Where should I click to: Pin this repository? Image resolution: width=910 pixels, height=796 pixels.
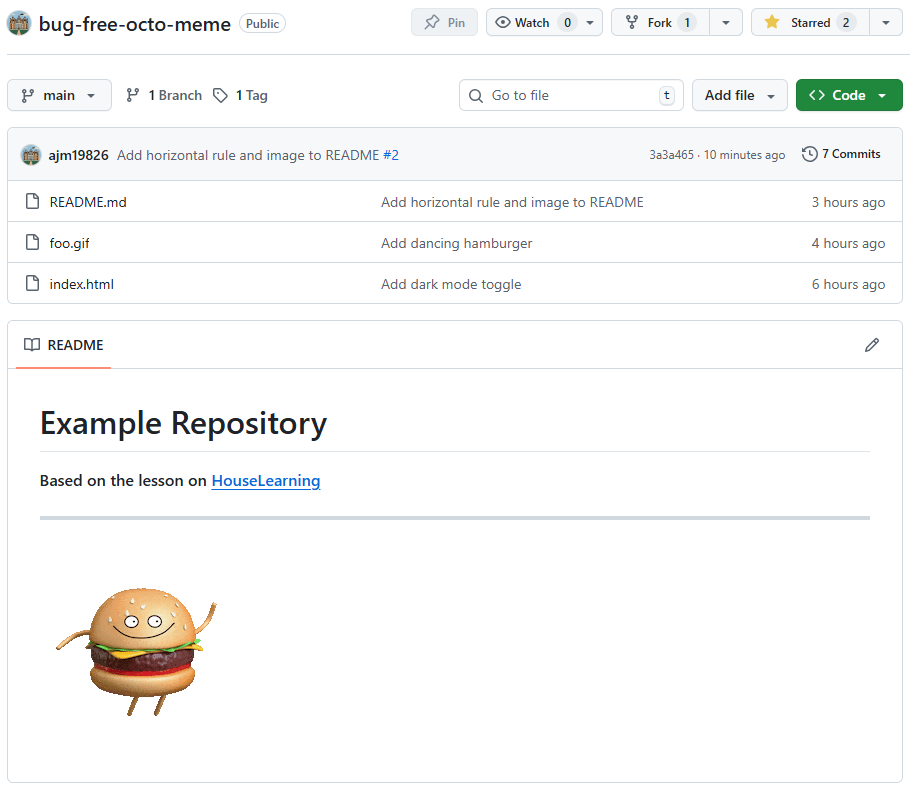tap(445, 22)
